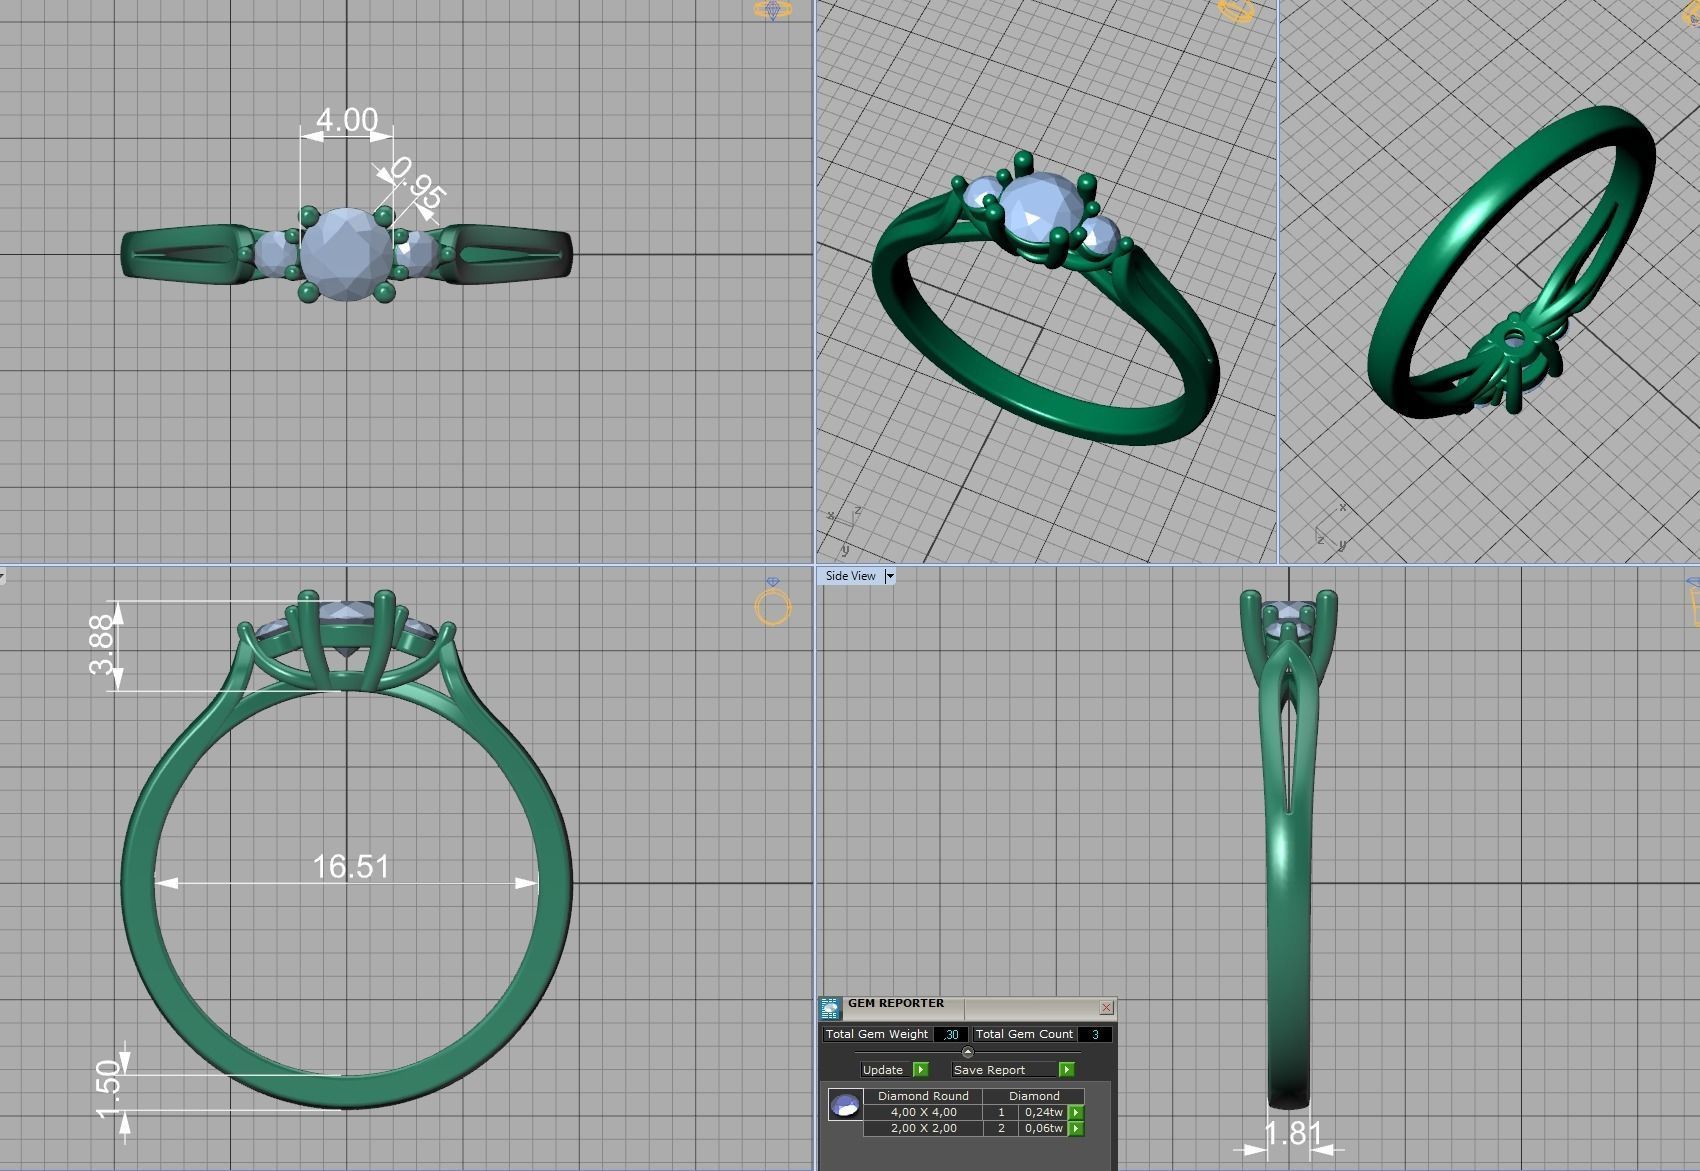The height and width of the screenshot is (1171, 1700).
Task: Click the Total Gem Count label
Action: (x=1024, y=1035)
